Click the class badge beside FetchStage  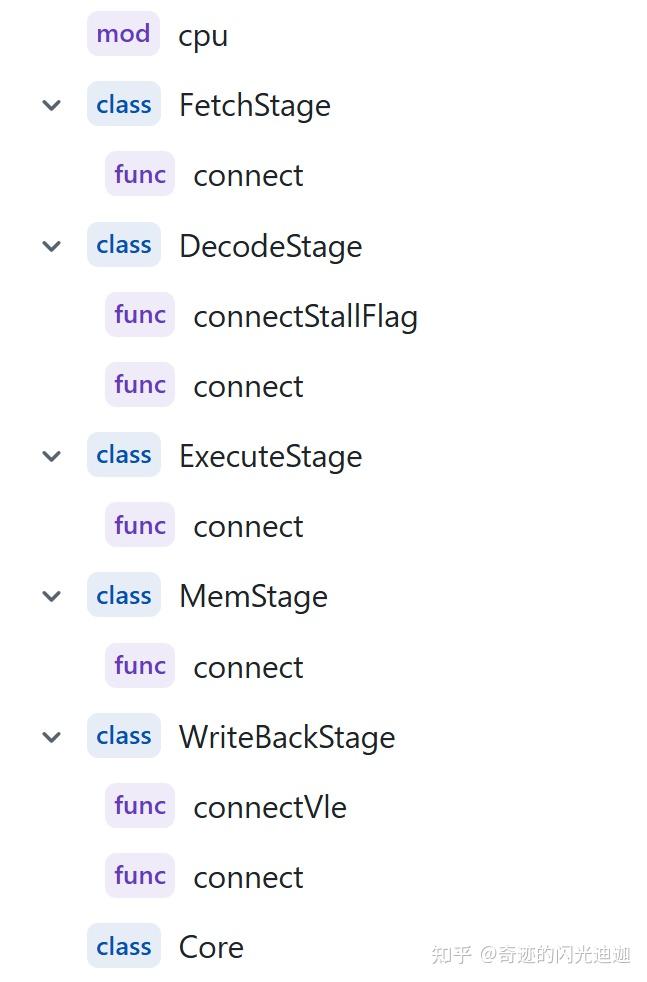pos(123,104)
